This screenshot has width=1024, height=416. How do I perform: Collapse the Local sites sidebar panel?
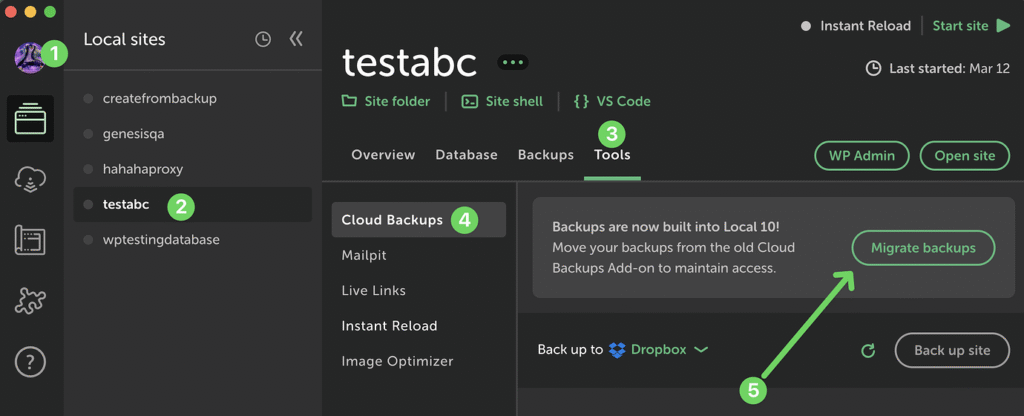pos(296,40)
